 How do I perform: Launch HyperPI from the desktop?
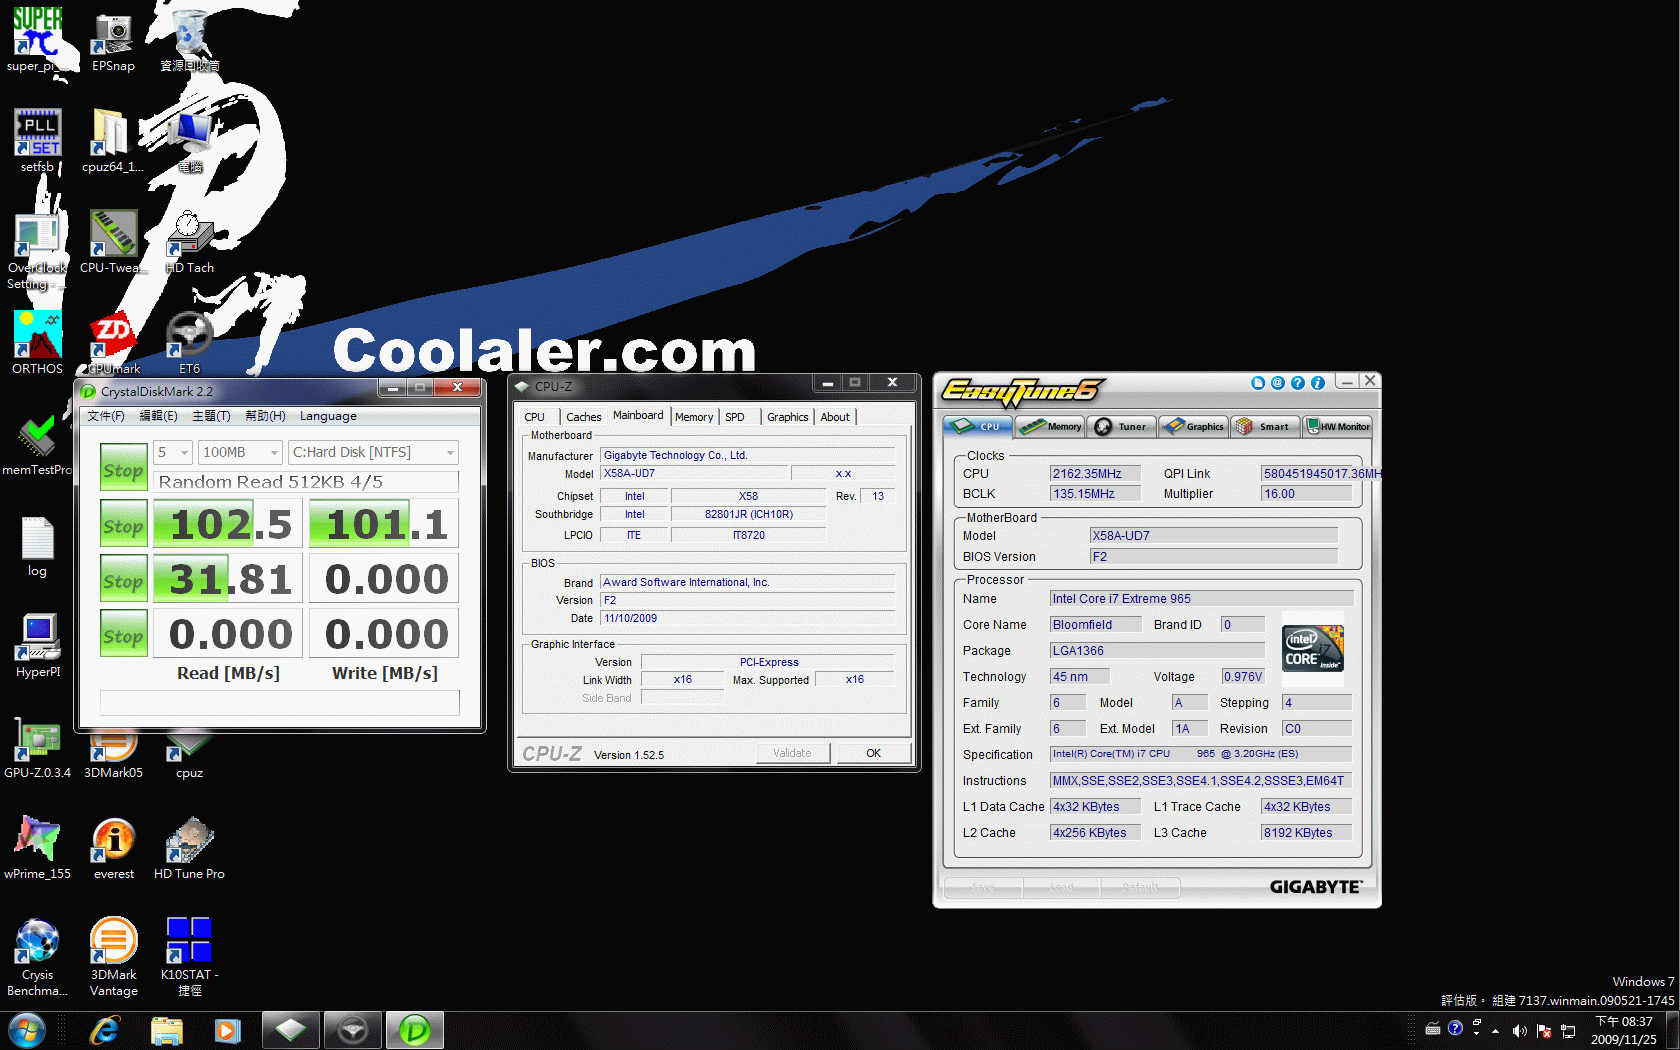[x=38, y=646]
